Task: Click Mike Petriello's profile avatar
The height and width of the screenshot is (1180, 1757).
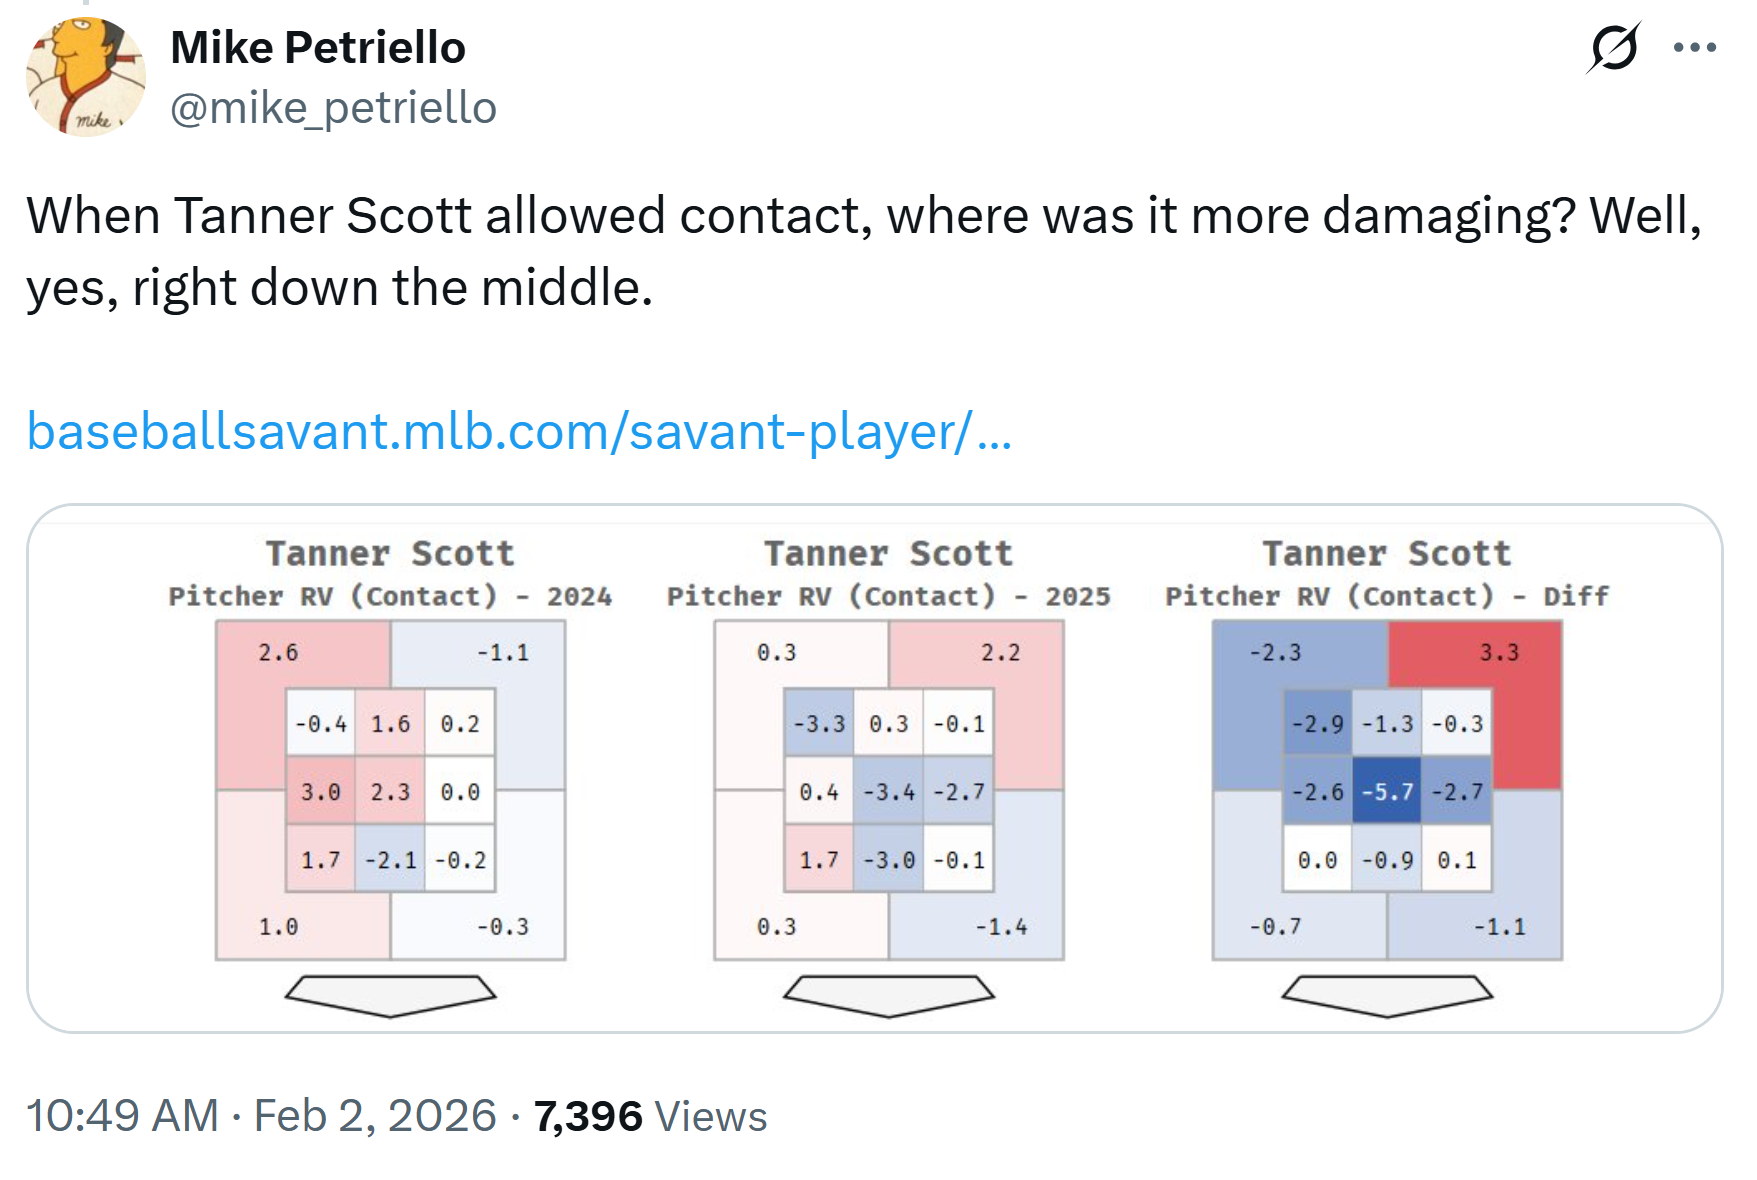Action: point(86,77)
